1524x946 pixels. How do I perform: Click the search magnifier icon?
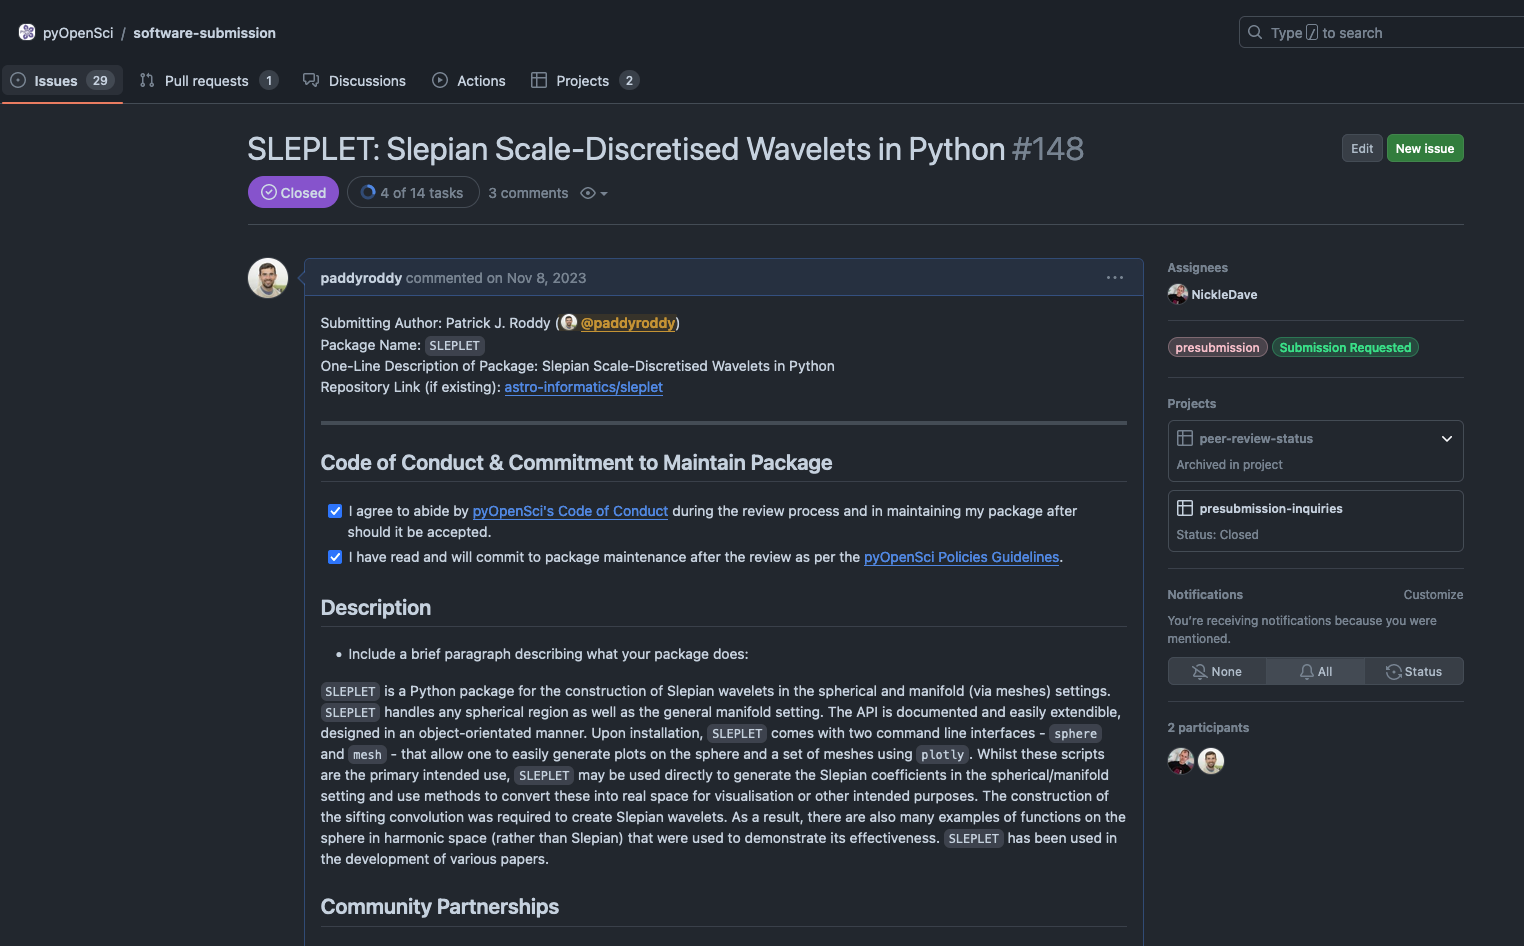click(x=1255, y=32)
